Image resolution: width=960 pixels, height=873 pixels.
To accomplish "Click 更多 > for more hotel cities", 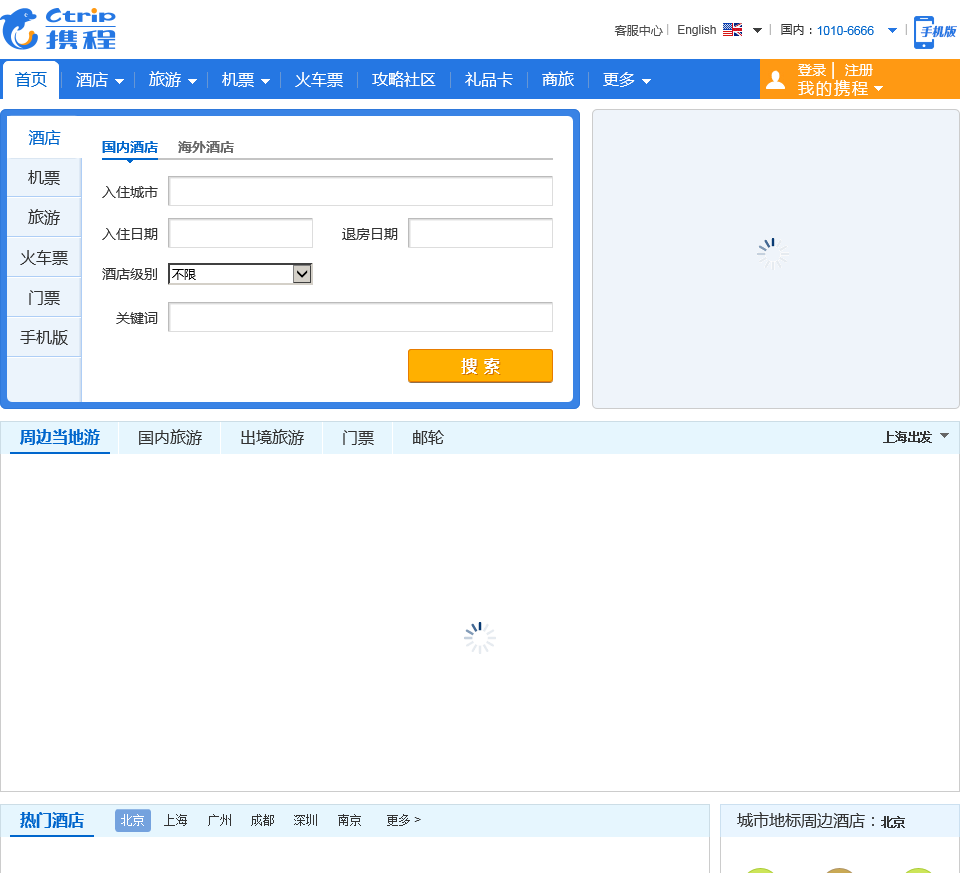I will pyautogui.click(x=403, y=820).
